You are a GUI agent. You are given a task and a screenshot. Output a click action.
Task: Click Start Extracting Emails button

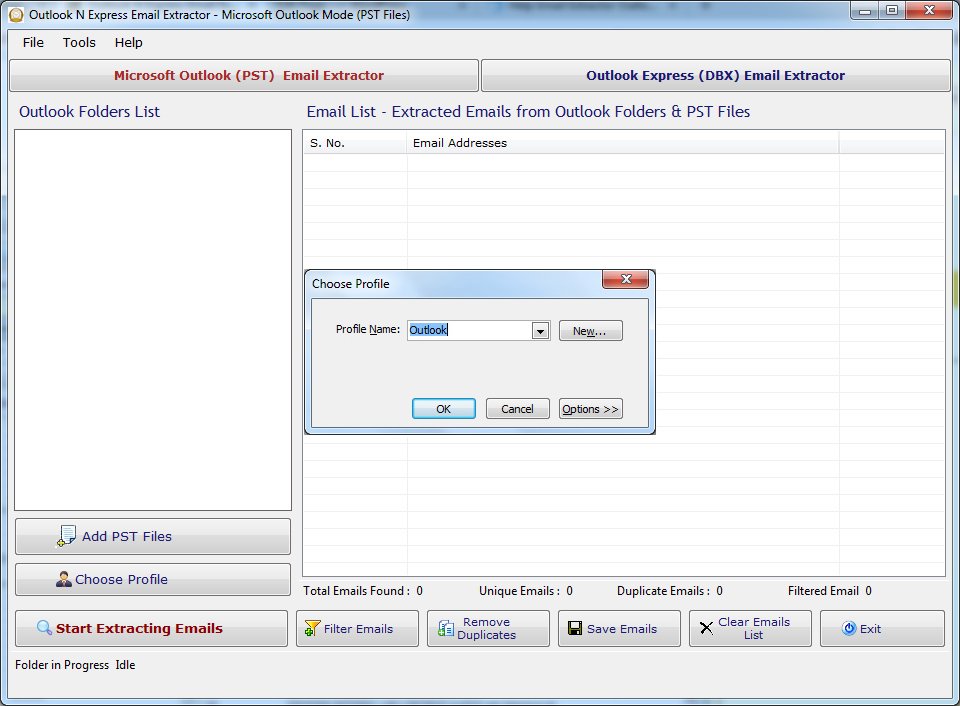coord(151,628)
